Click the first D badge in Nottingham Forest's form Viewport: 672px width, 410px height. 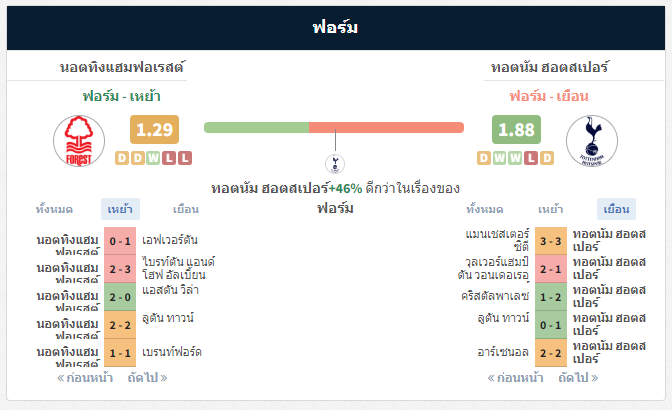122,158
